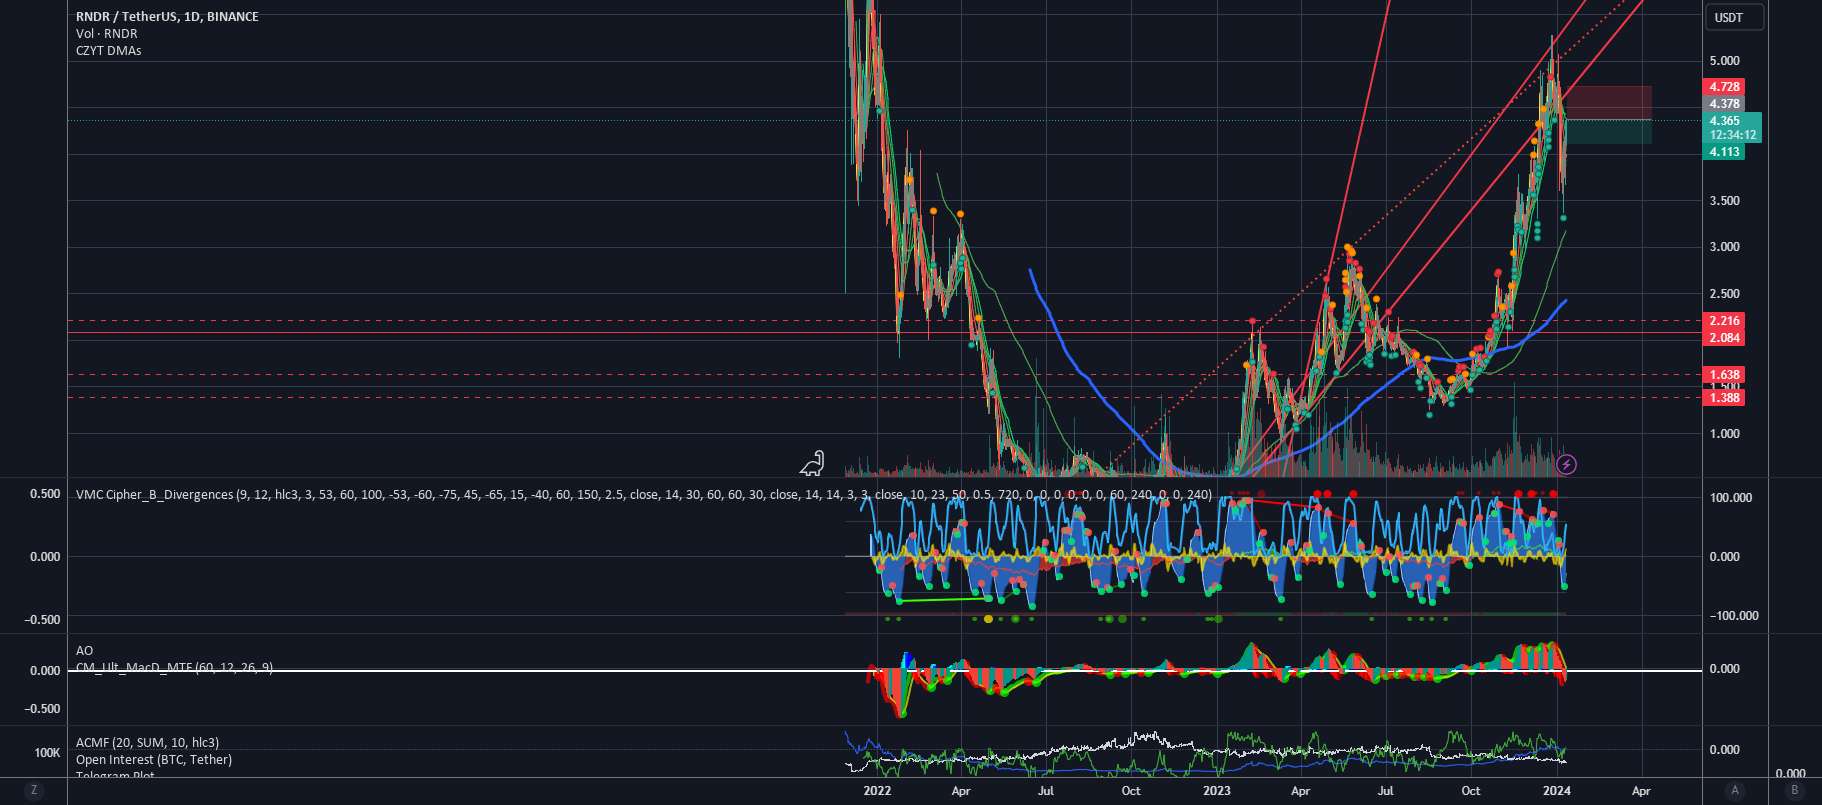Click the 2023 time axis label
Image resolution: width=1822 pixels, height=805 pixels.
pos(1217,791)
